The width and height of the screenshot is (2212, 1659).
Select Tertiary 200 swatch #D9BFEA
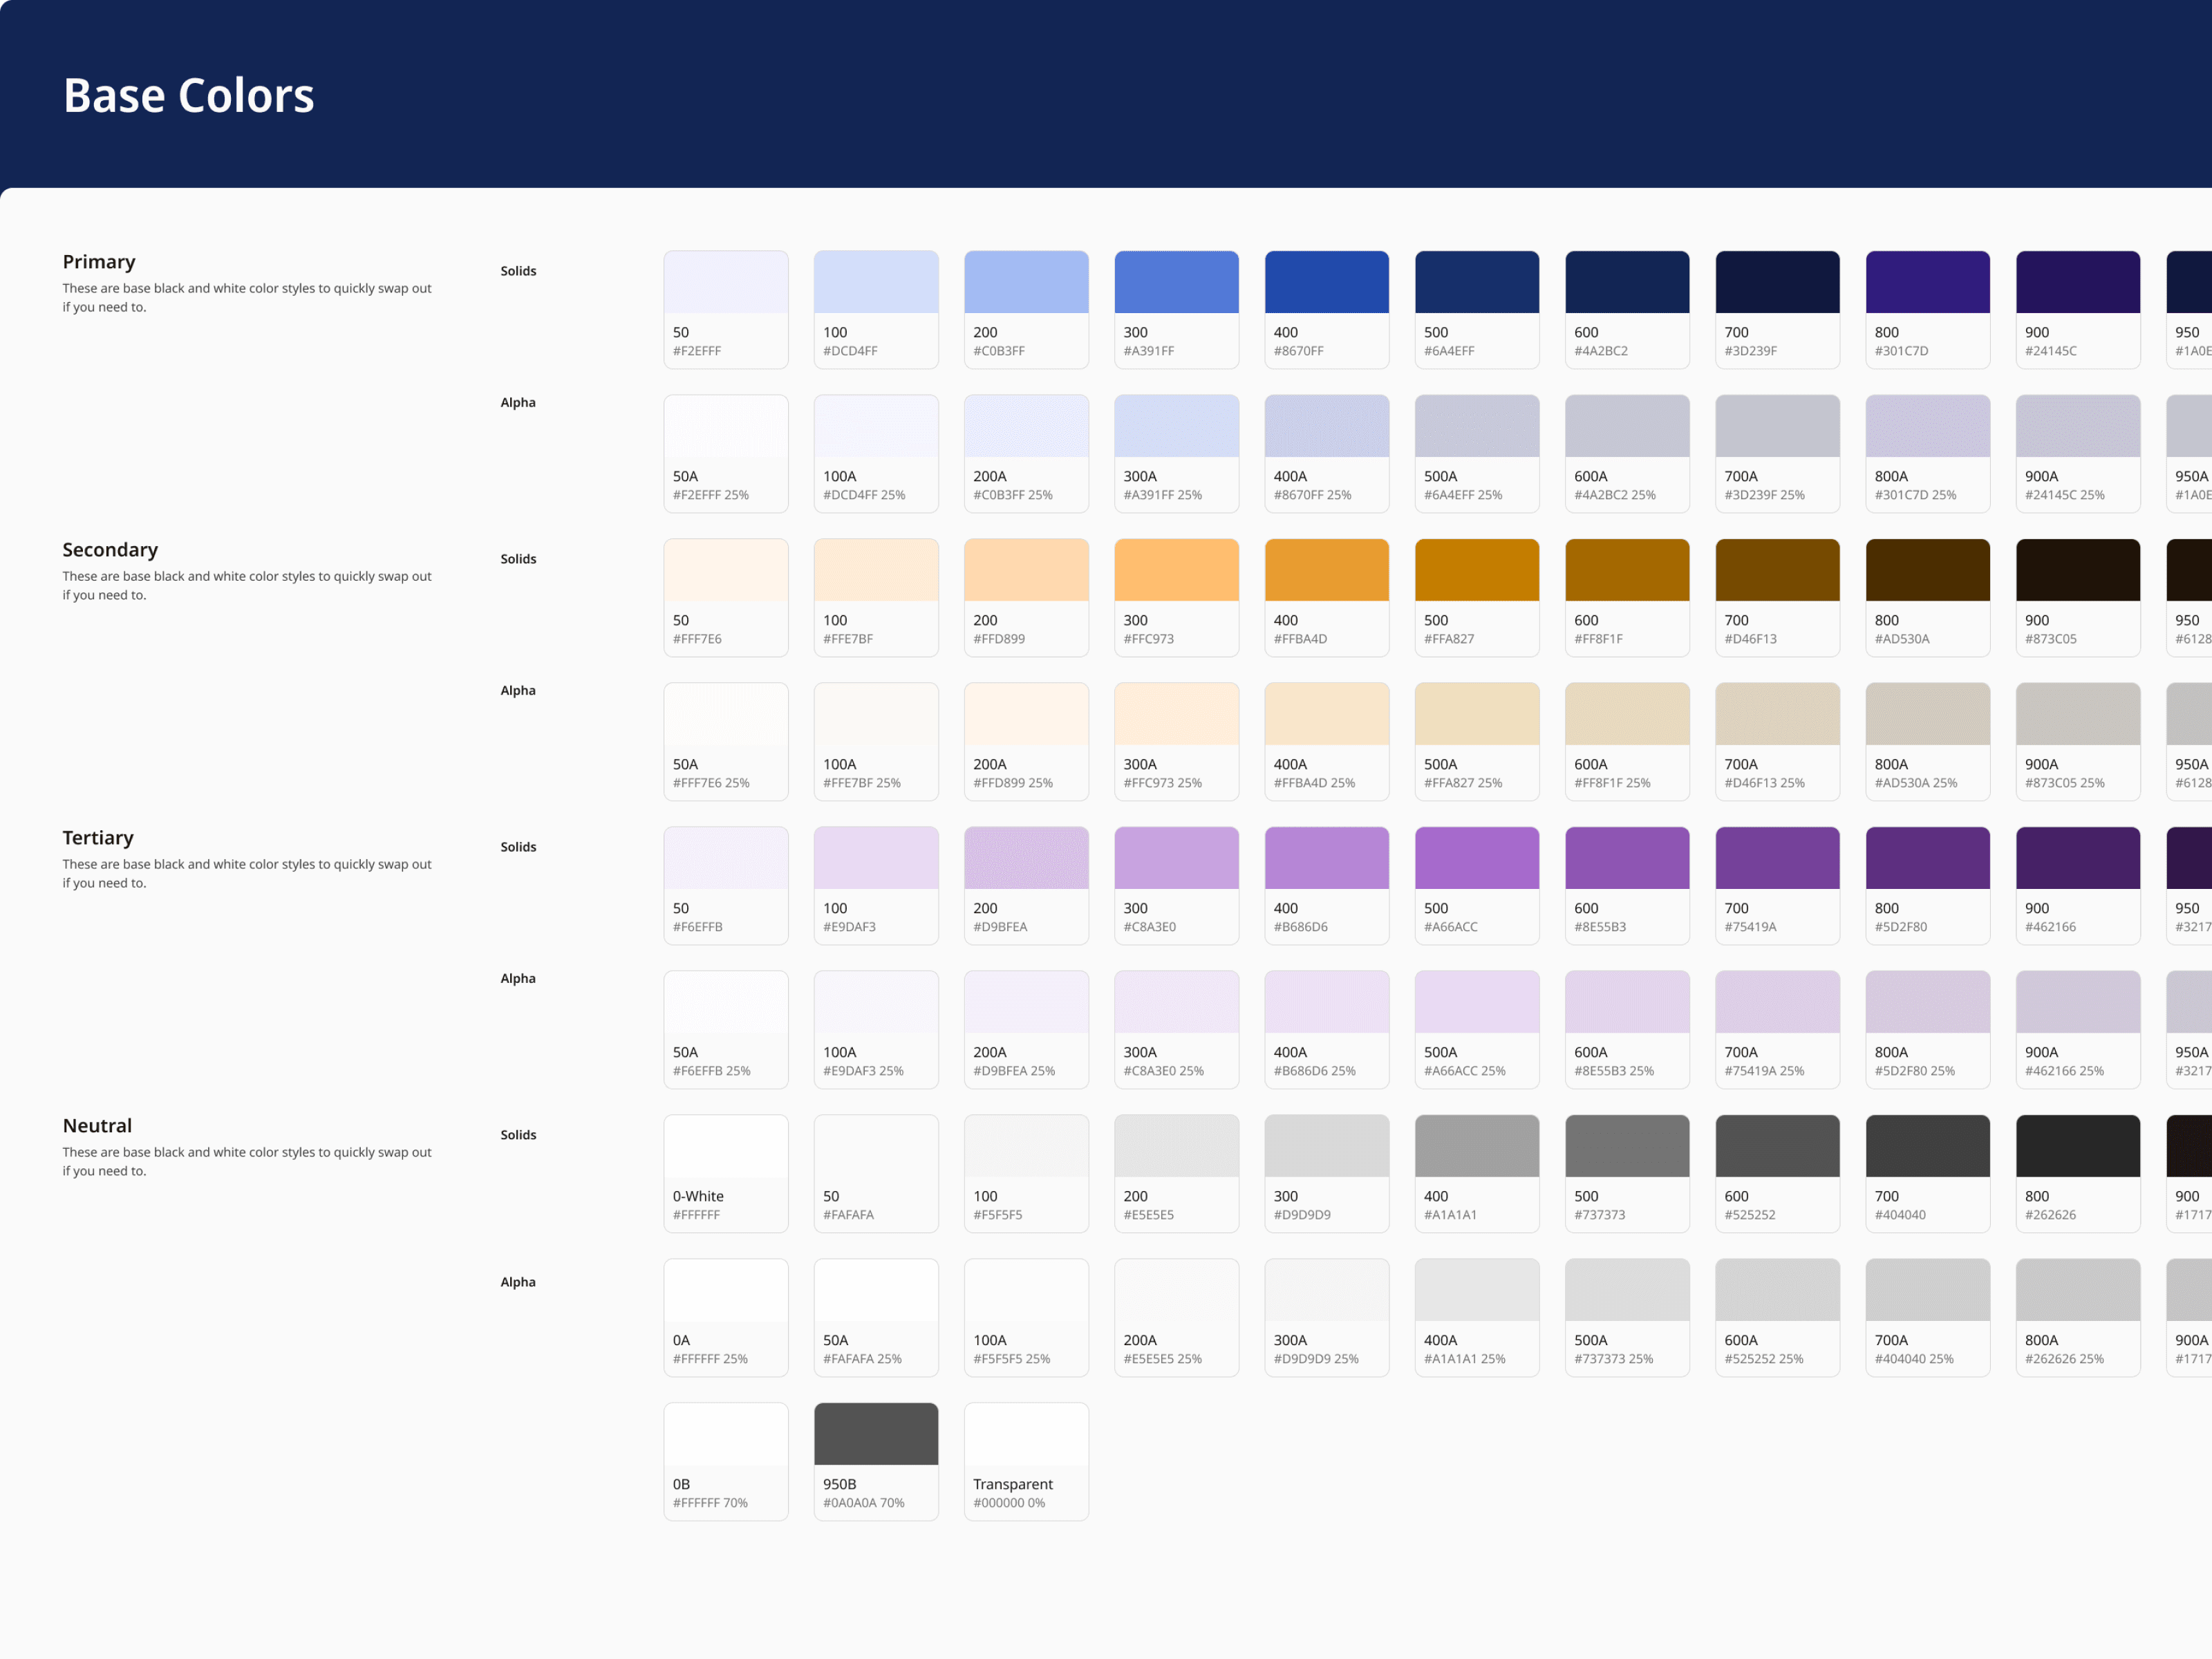[x=1026, y=886]
